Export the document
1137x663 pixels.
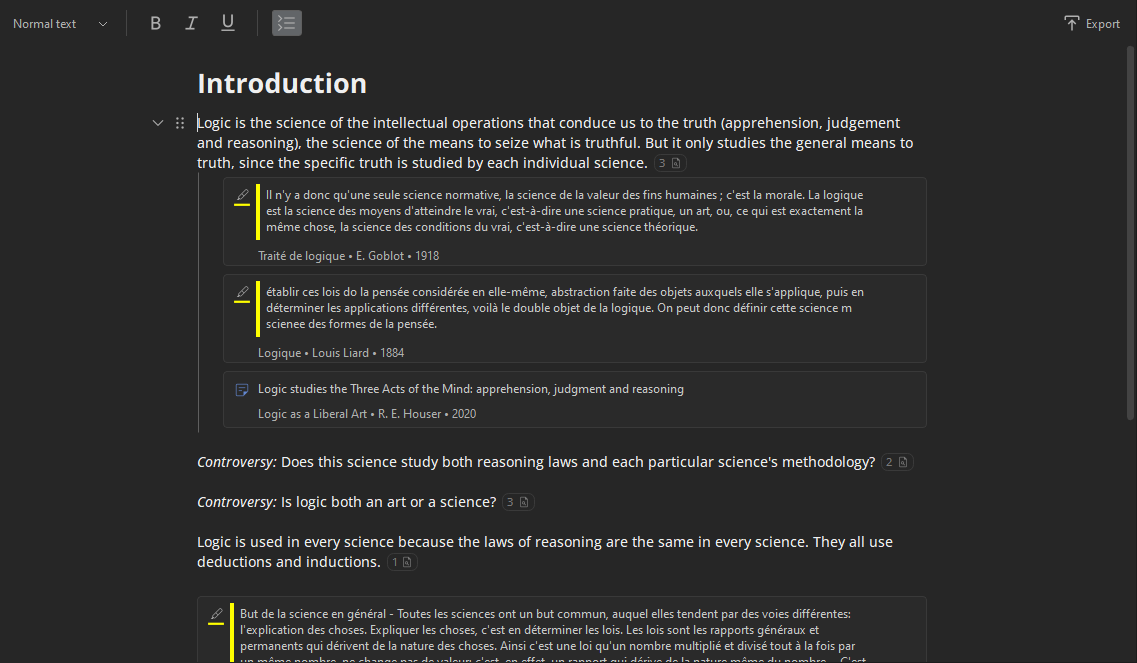[x=1092, y=24]
